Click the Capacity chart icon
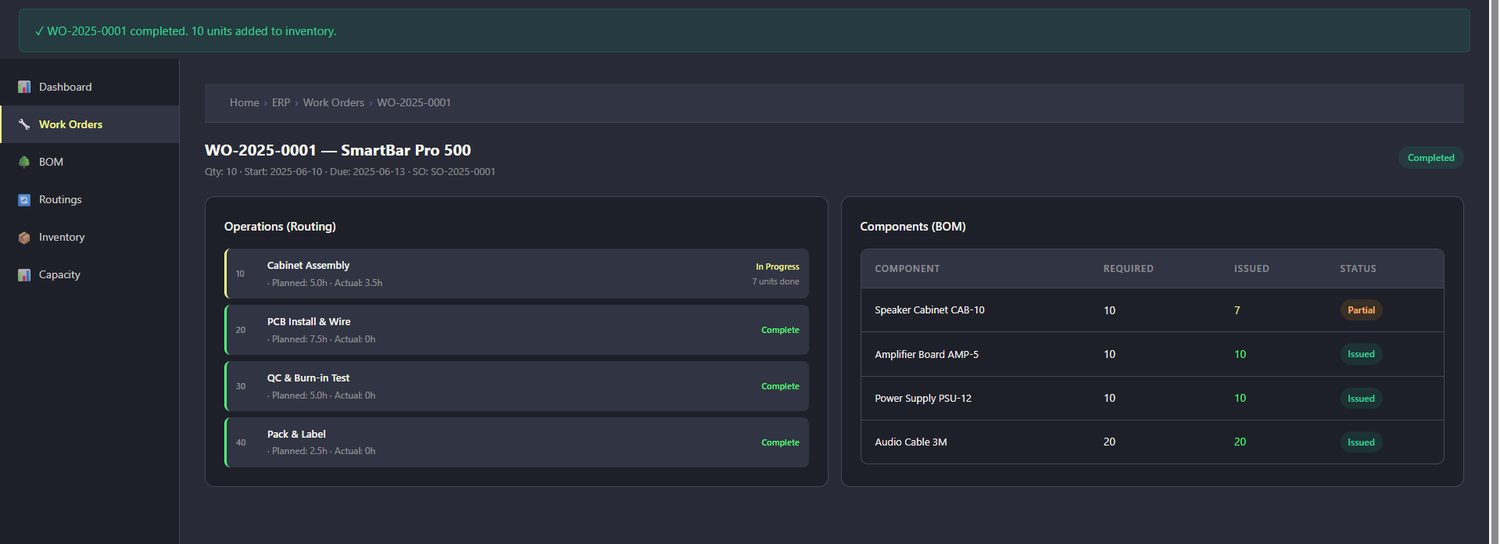1500x544 pixels. [24, 275]
